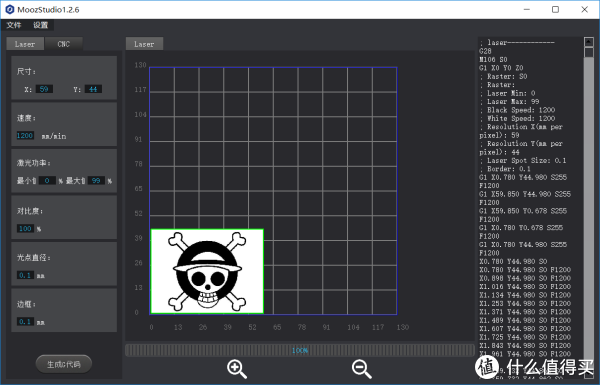600x385 pixels.
Task: Click the G-code panel scrollbar thumb
Action: pyautogui.click(x=589, y=52)
